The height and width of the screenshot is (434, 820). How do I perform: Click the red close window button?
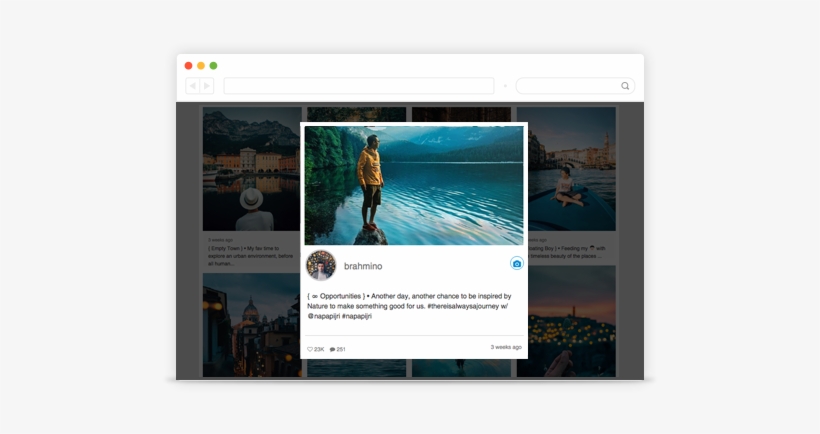[x=188, y=65]
